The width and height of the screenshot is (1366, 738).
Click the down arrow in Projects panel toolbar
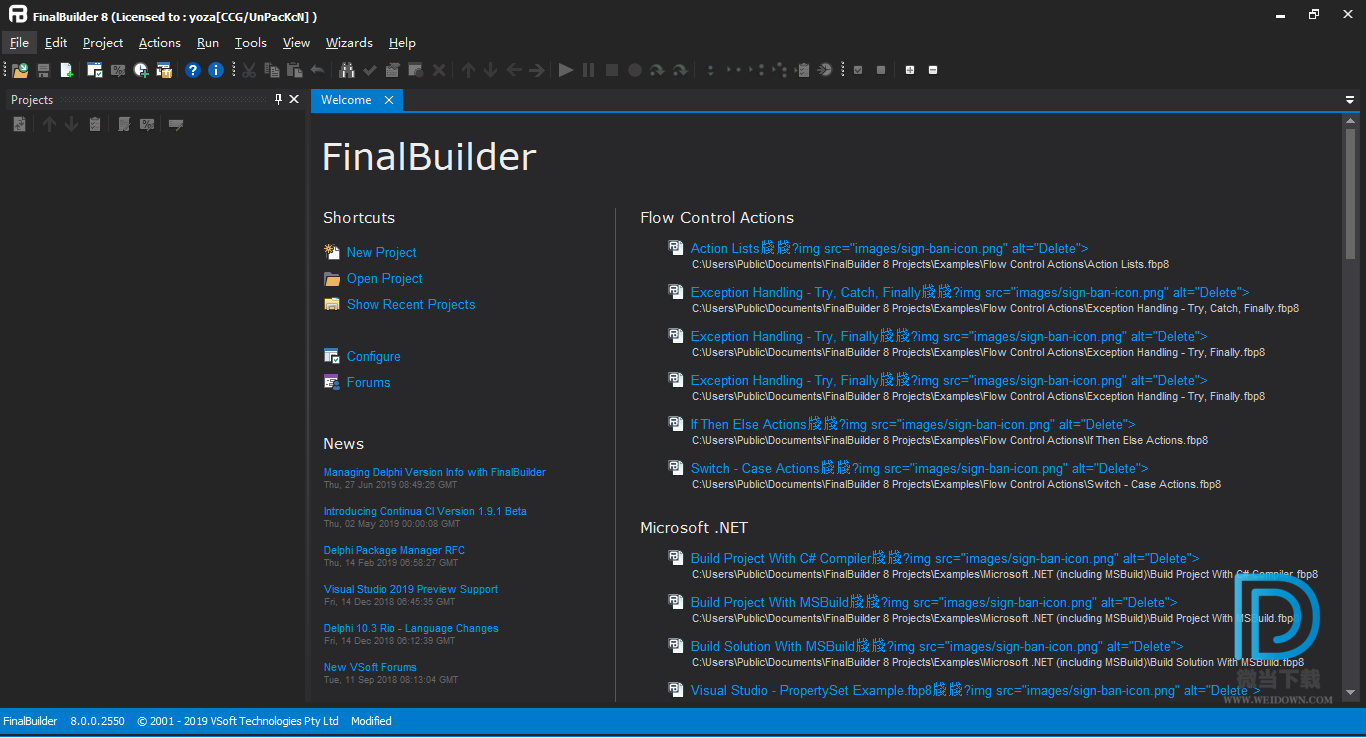pos(71,124)
